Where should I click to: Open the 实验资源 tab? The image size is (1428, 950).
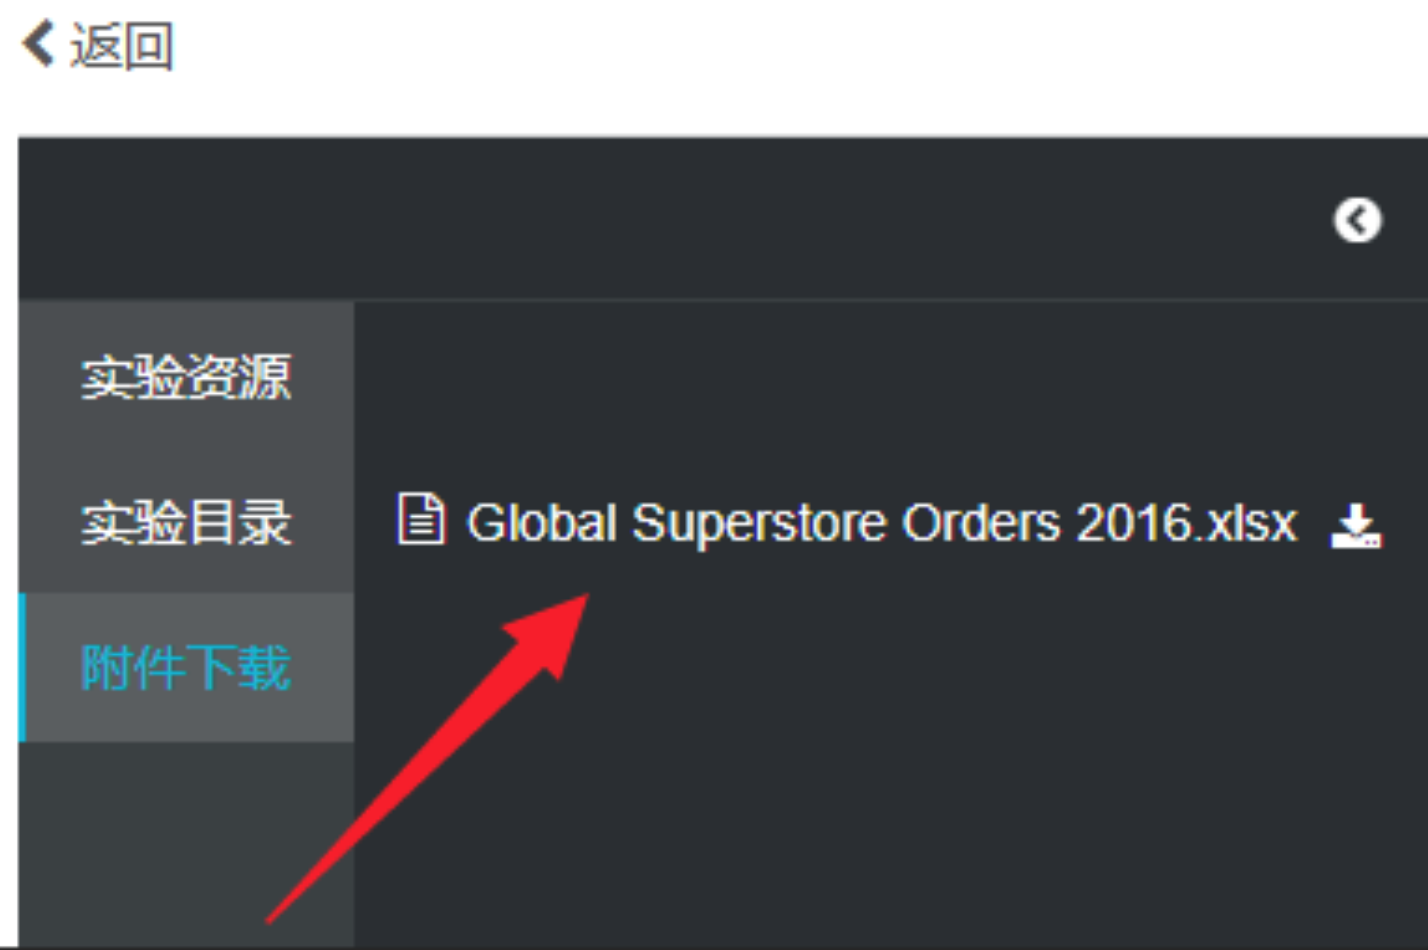coord(186,377)
